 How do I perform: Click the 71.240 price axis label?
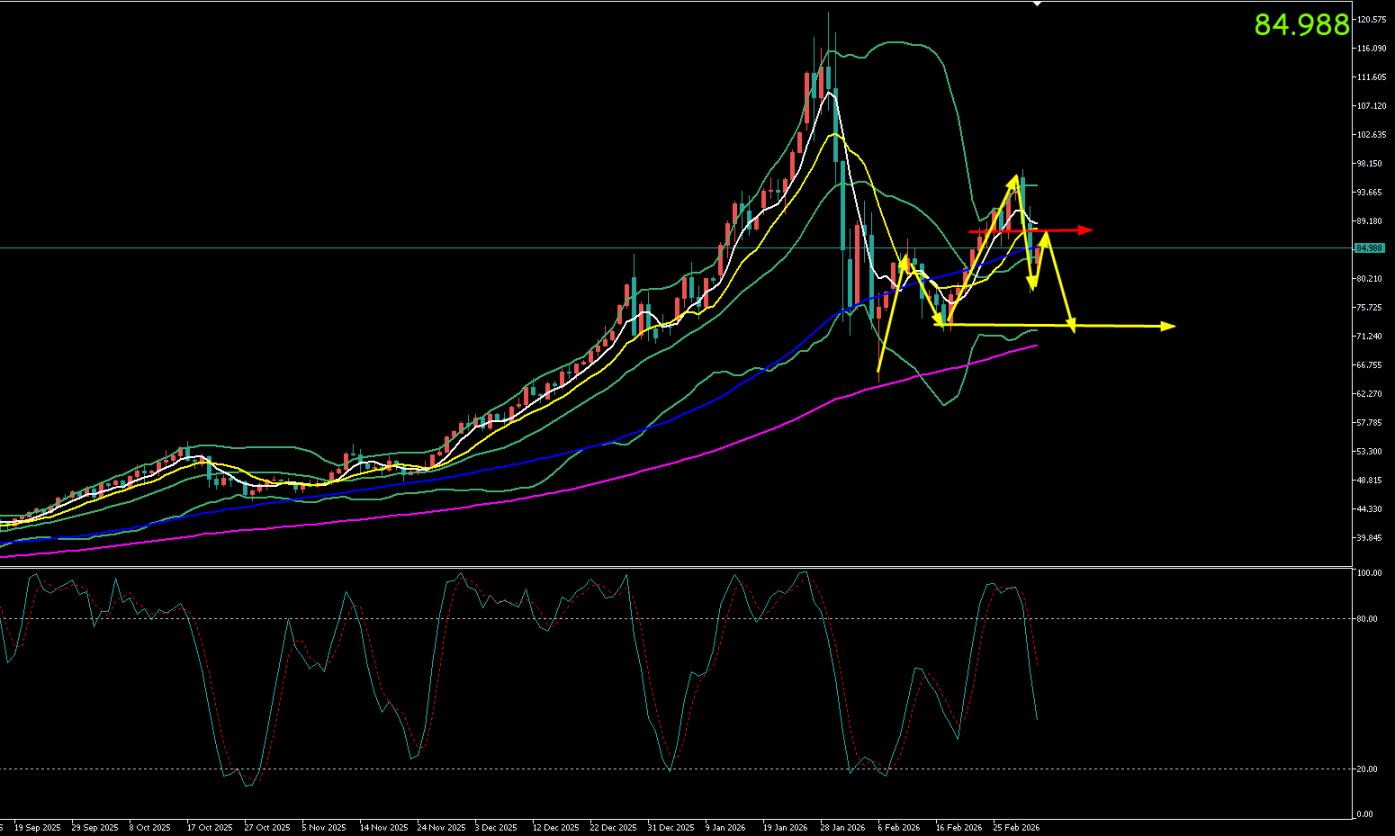[x=1370, y=337]
